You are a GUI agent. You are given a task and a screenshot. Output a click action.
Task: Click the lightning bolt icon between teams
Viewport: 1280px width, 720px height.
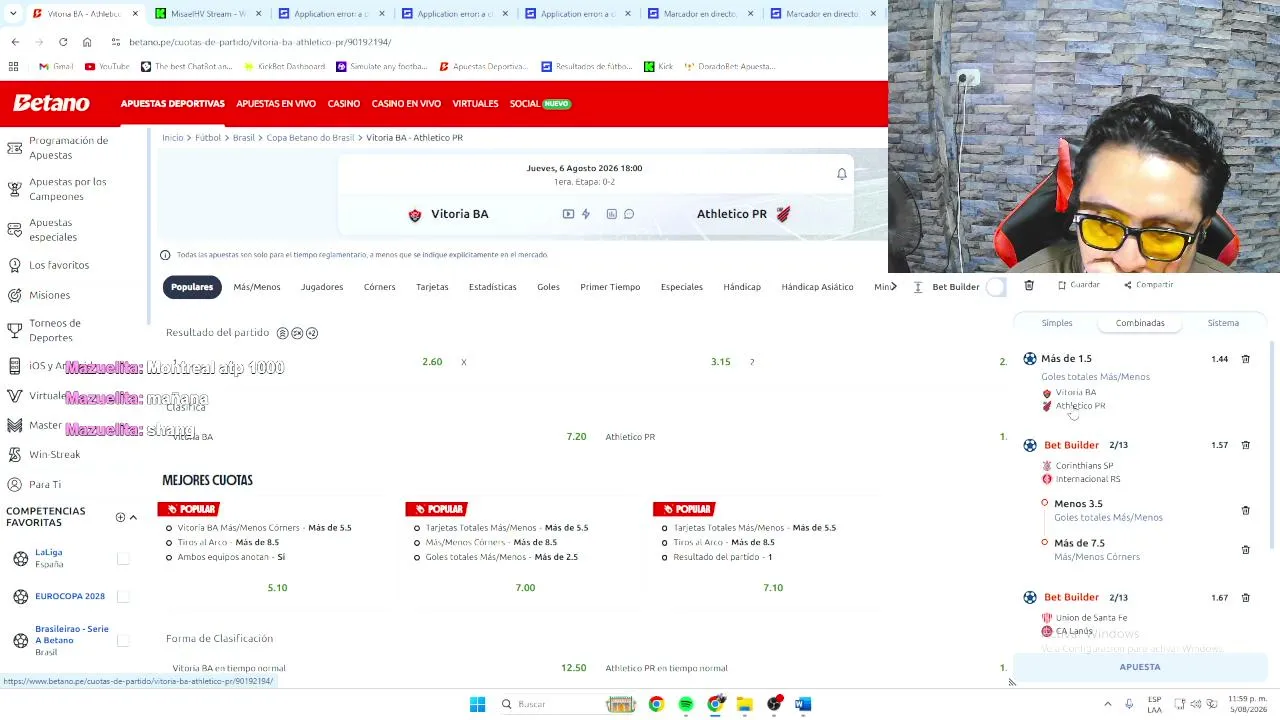(x=586, y=214)
